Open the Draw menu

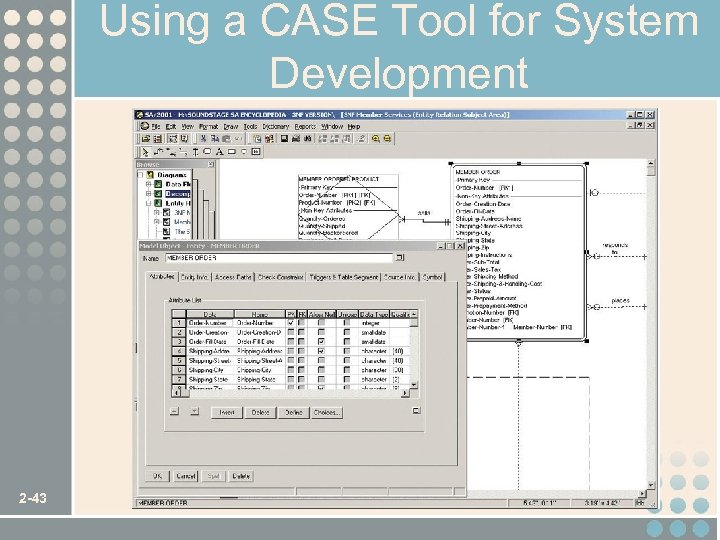click(x=231, y=126)
